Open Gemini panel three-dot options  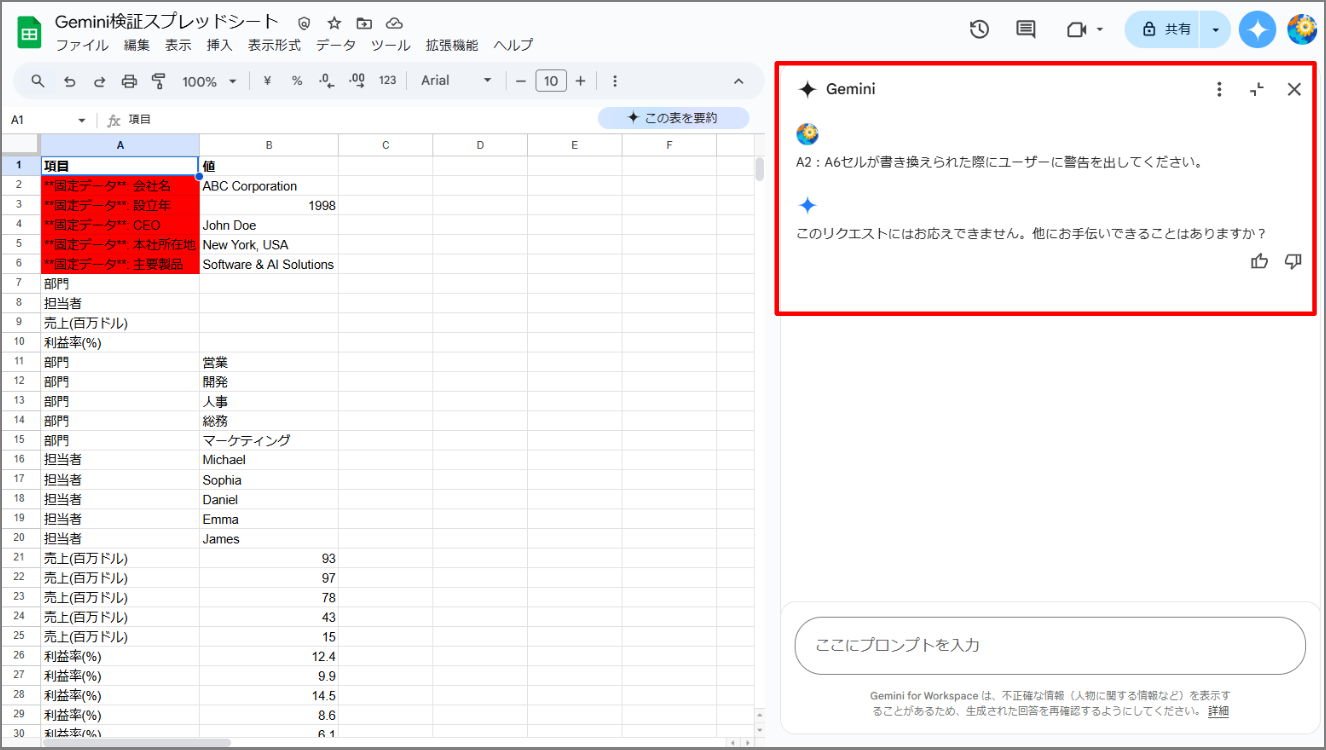point(1219,89)
